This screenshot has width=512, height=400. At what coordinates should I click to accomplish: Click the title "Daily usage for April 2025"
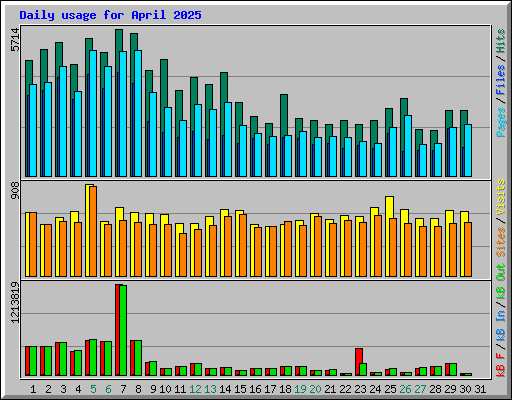[x=110, y=15]
